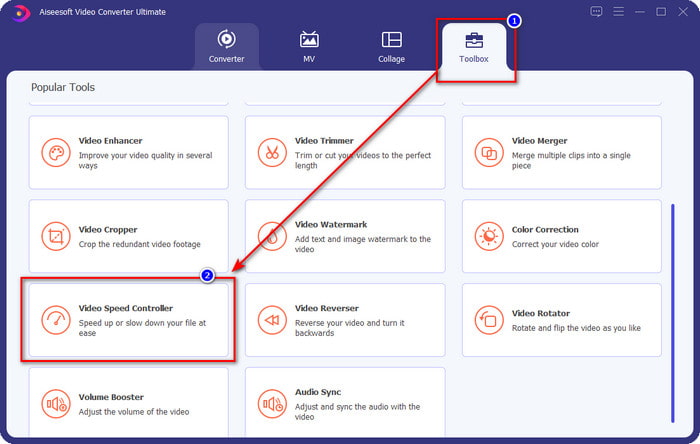Open the Color Correction title
This screenshot has width=700, height=444.
(545, 229)
